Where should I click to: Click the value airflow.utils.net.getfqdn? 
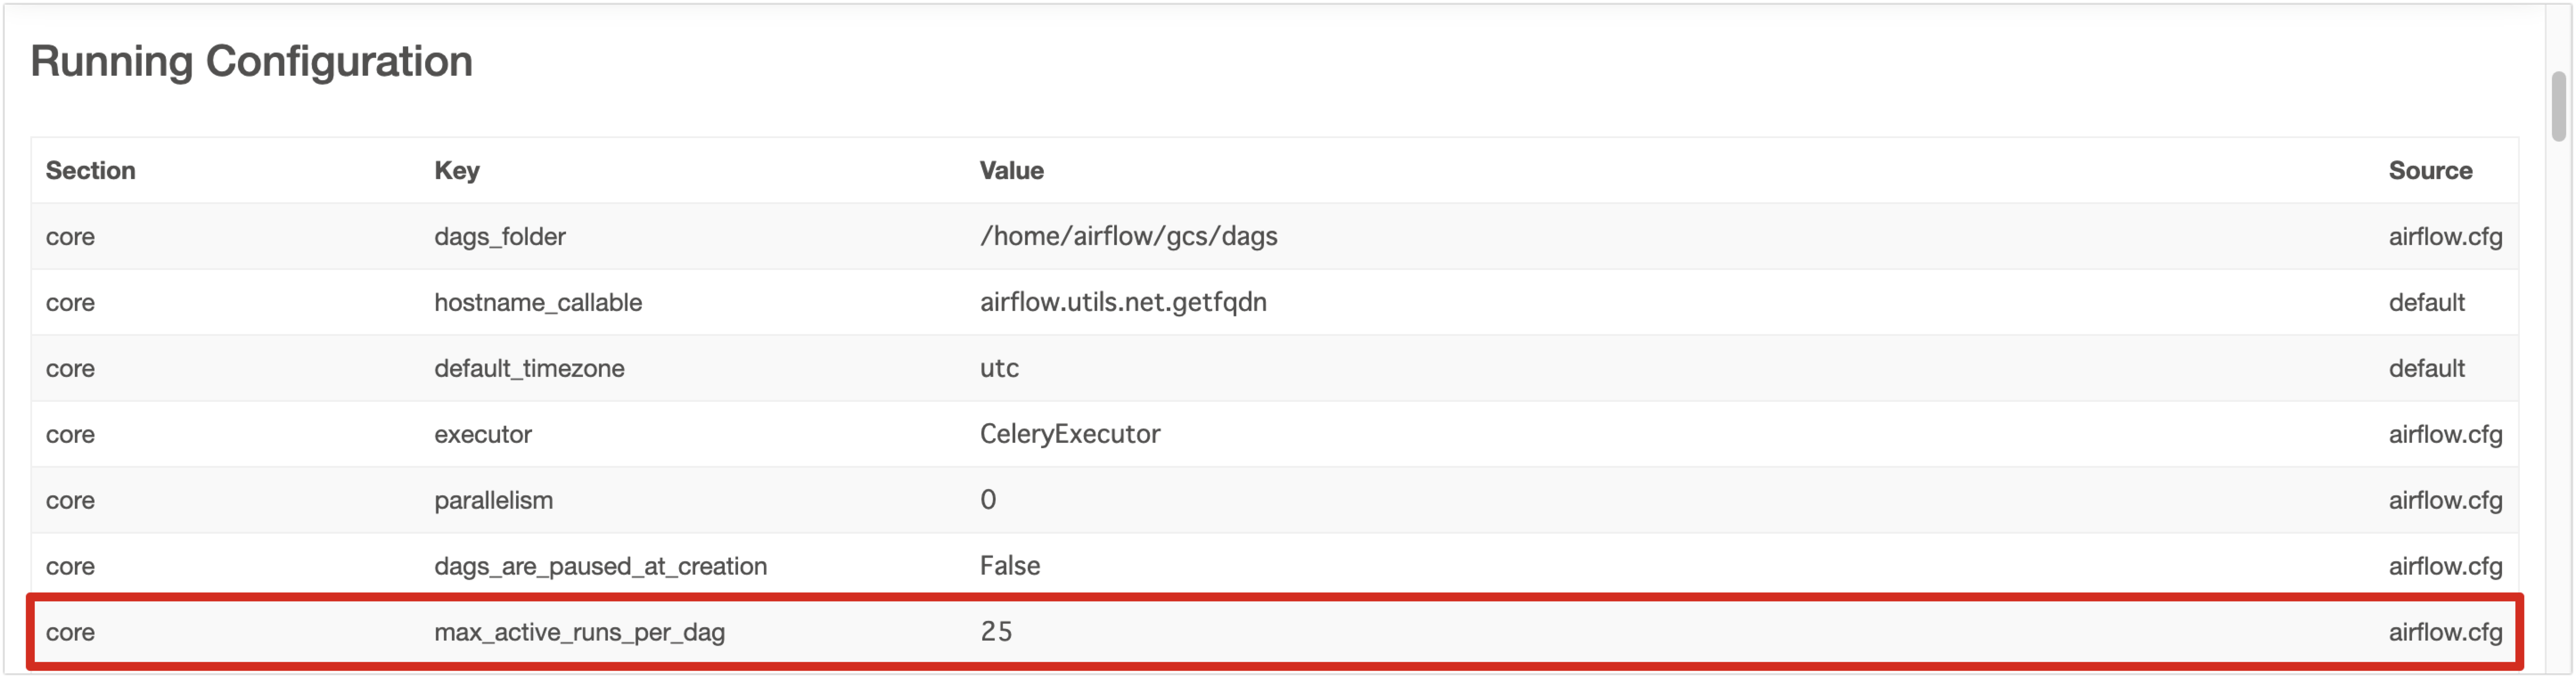coord(1122,302)
